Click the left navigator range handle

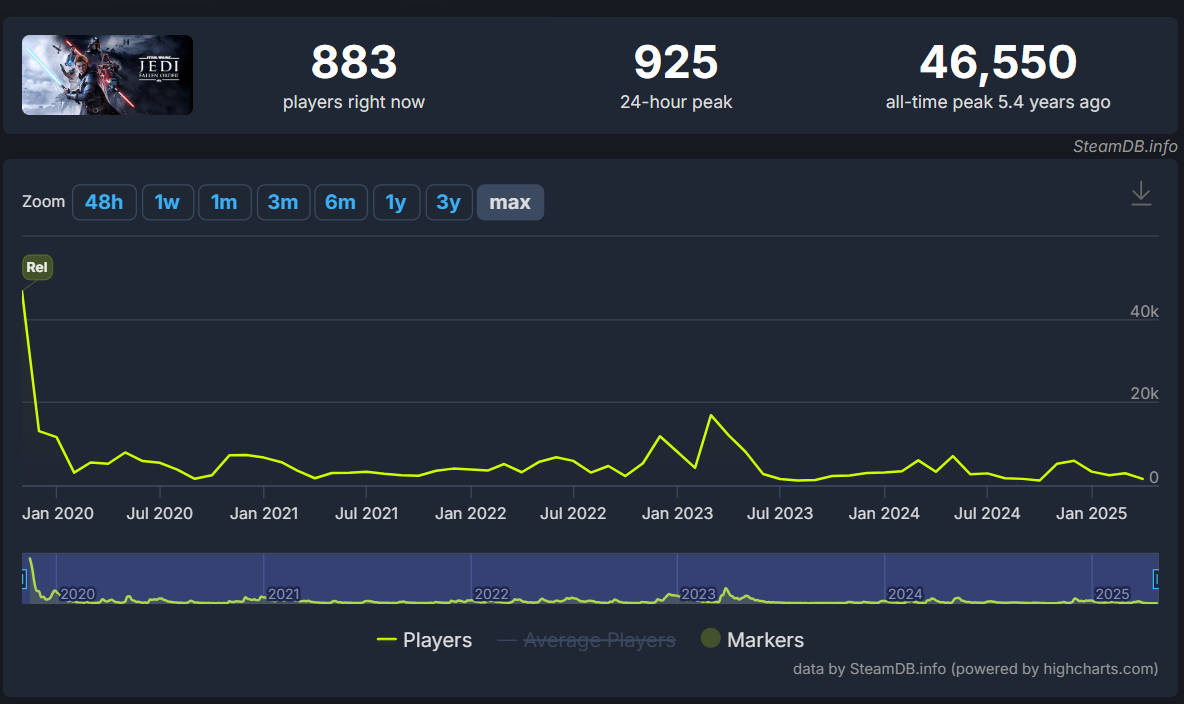[x=24, y=579]
